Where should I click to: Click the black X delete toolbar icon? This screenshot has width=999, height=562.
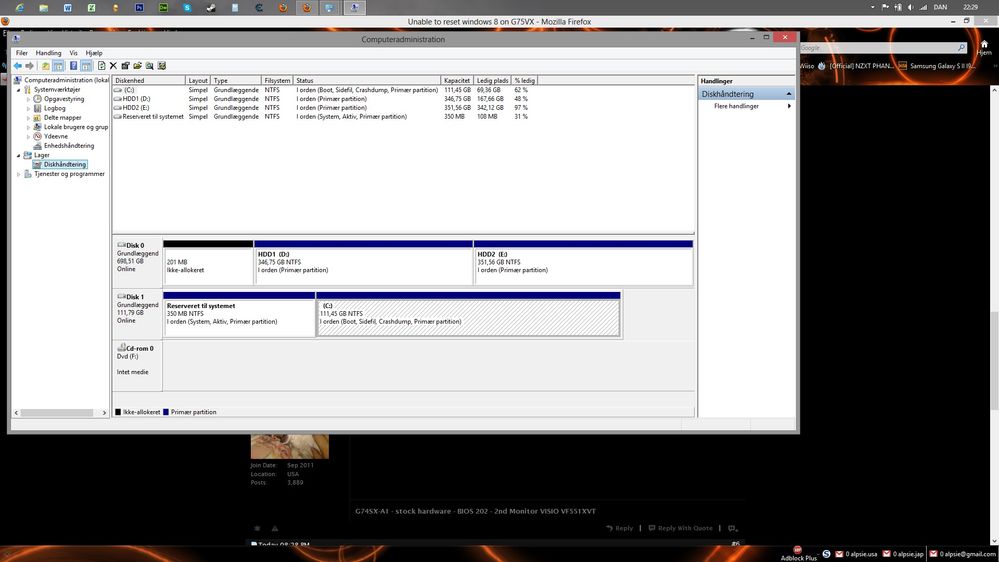coord(113,66)
